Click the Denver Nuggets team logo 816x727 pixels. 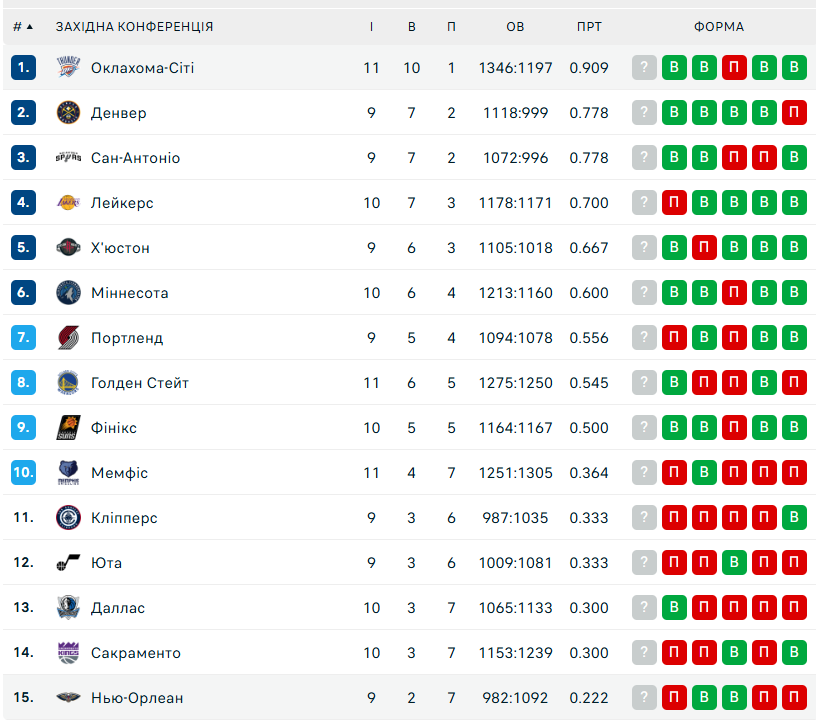click(x=68, y=113)
